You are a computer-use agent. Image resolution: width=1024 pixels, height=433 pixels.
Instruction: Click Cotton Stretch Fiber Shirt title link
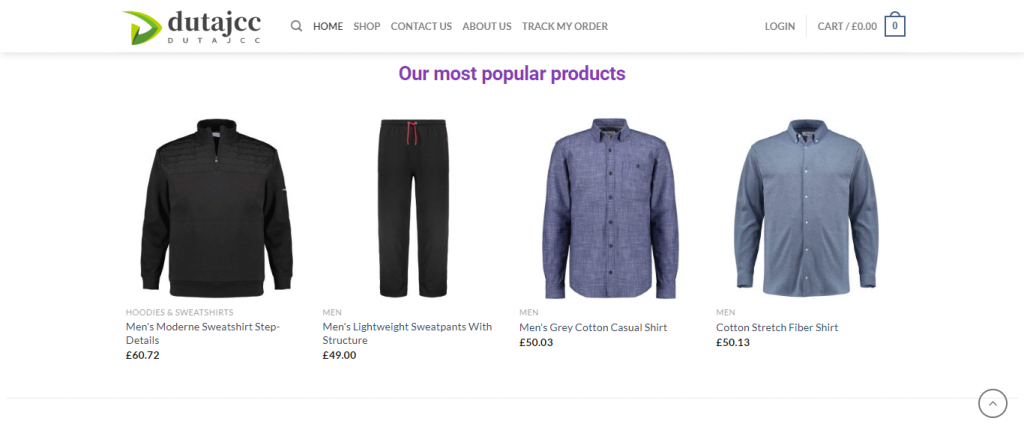(x=777, y=327)
